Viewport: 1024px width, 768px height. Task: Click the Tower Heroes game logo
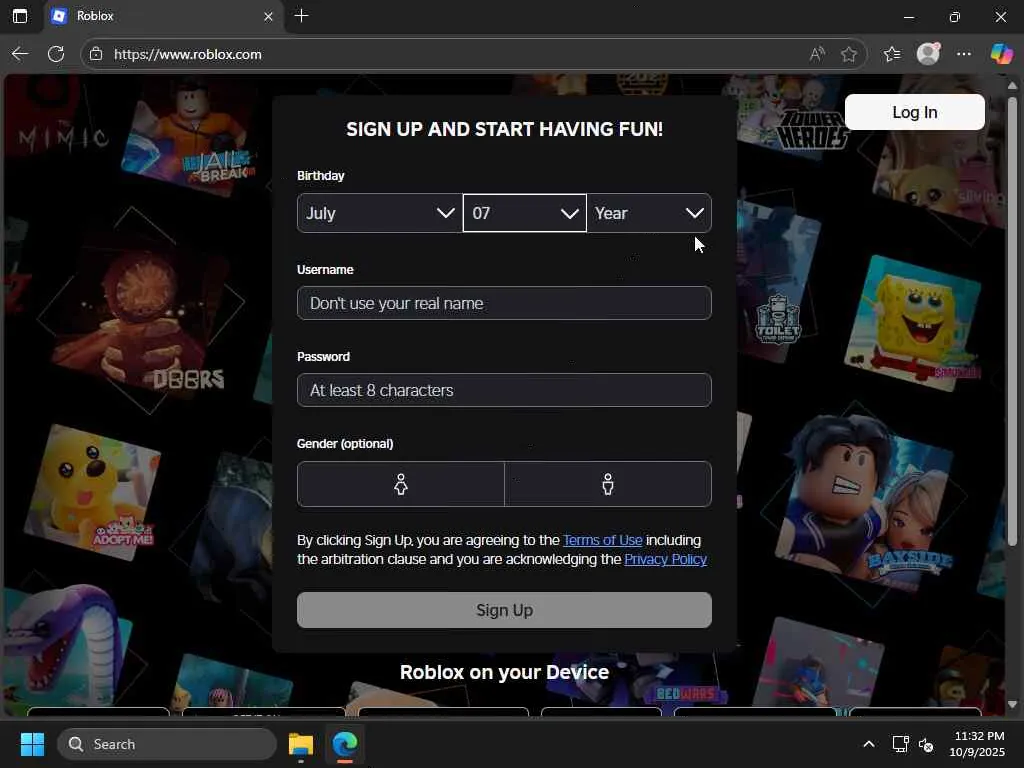(x=812, y=129)
